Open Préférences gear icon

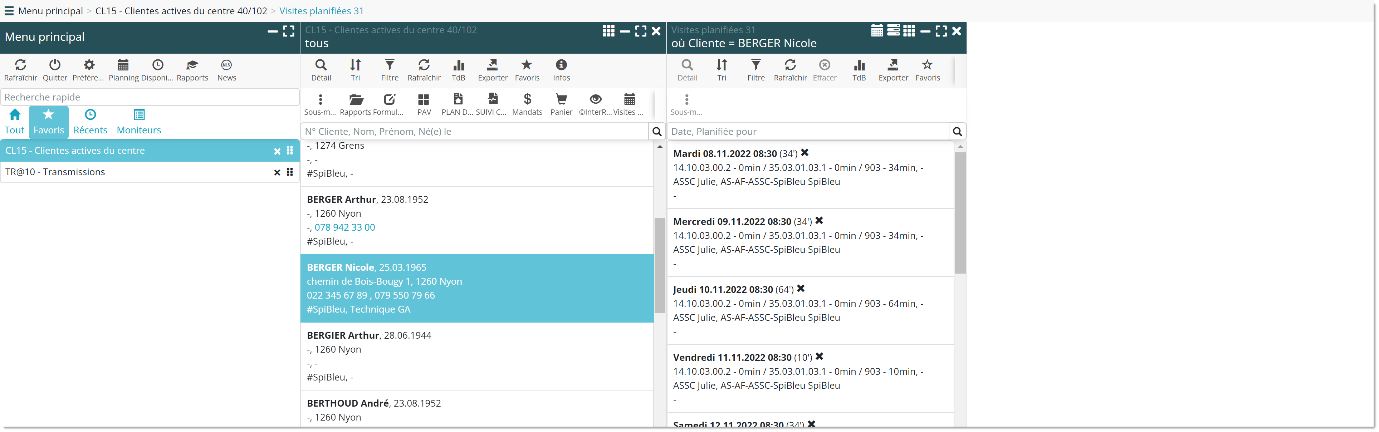(x=88, y=68)
